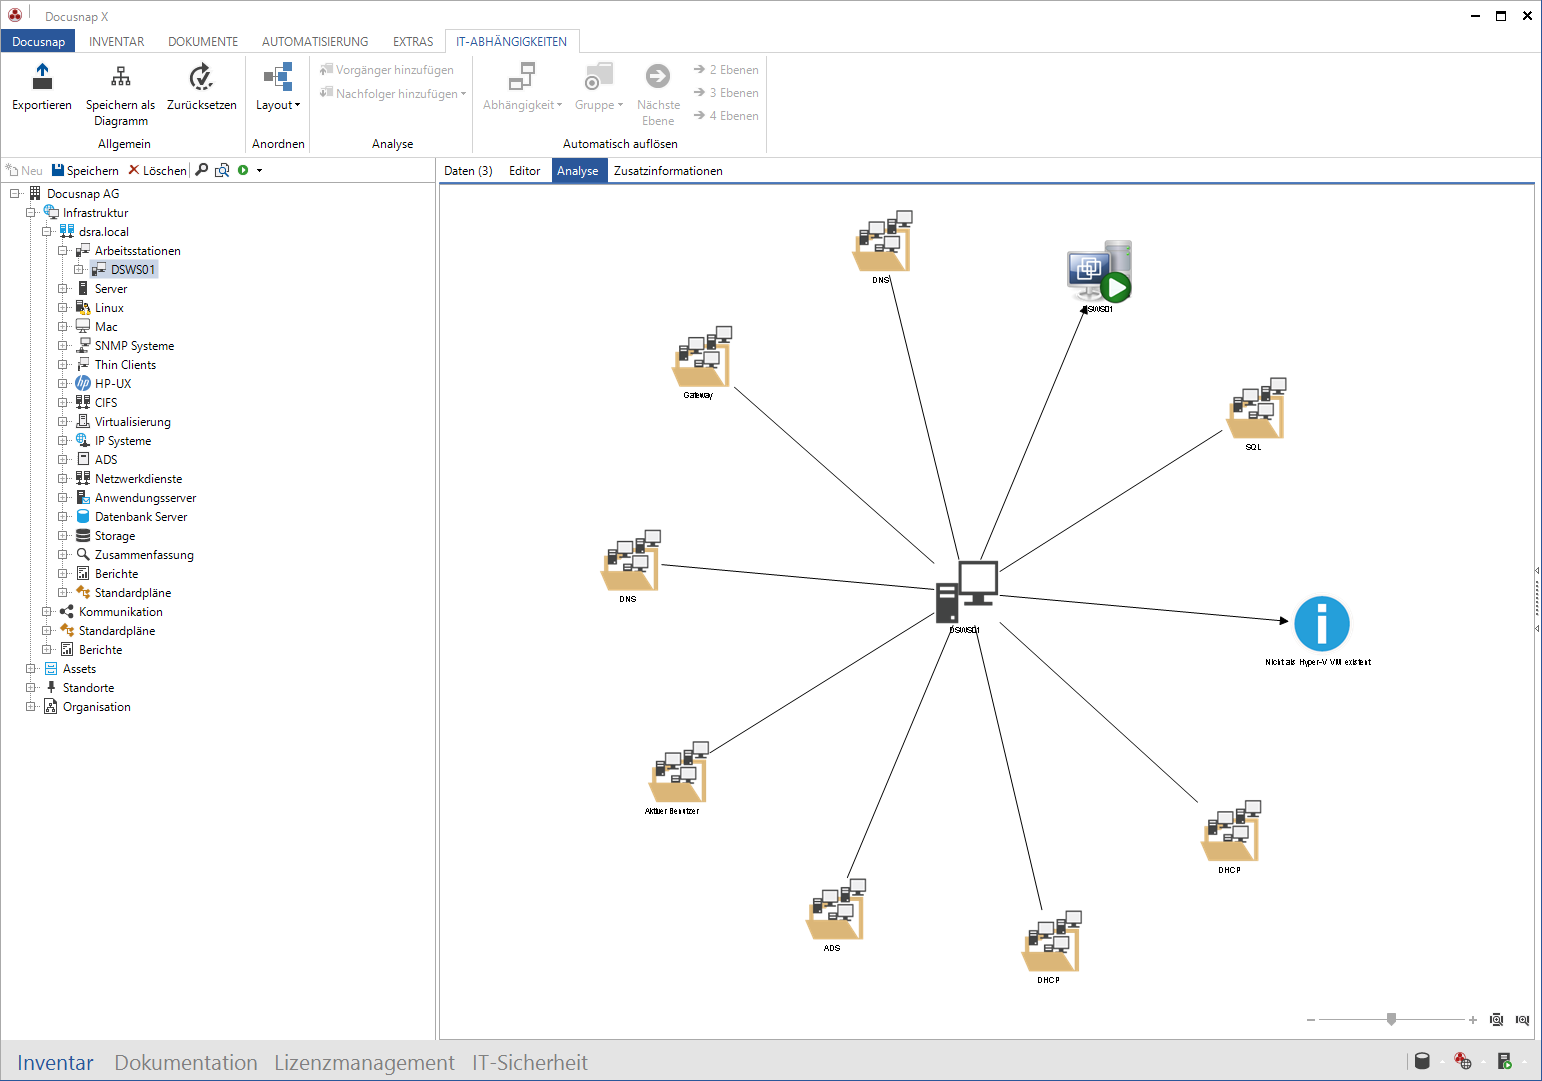Click the 2 Ebenen button
Image resolution: width=1542 pixels, height=1081 pixels.
pyautogui.click(x=726, y=70)
